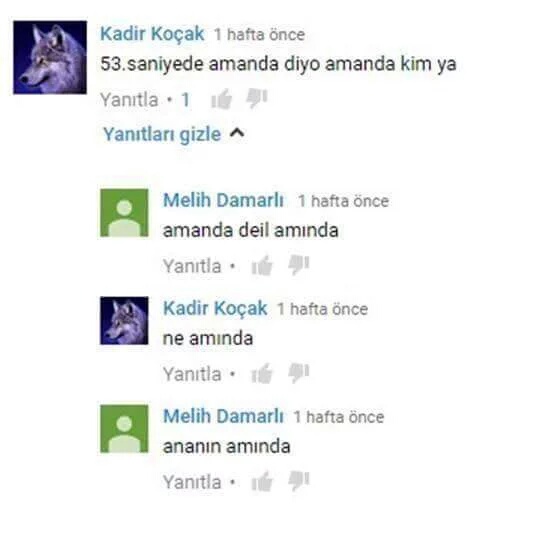Dislike the 'ne amında' reply
This screenshot has height=539, width=544.
coord(298,373)
